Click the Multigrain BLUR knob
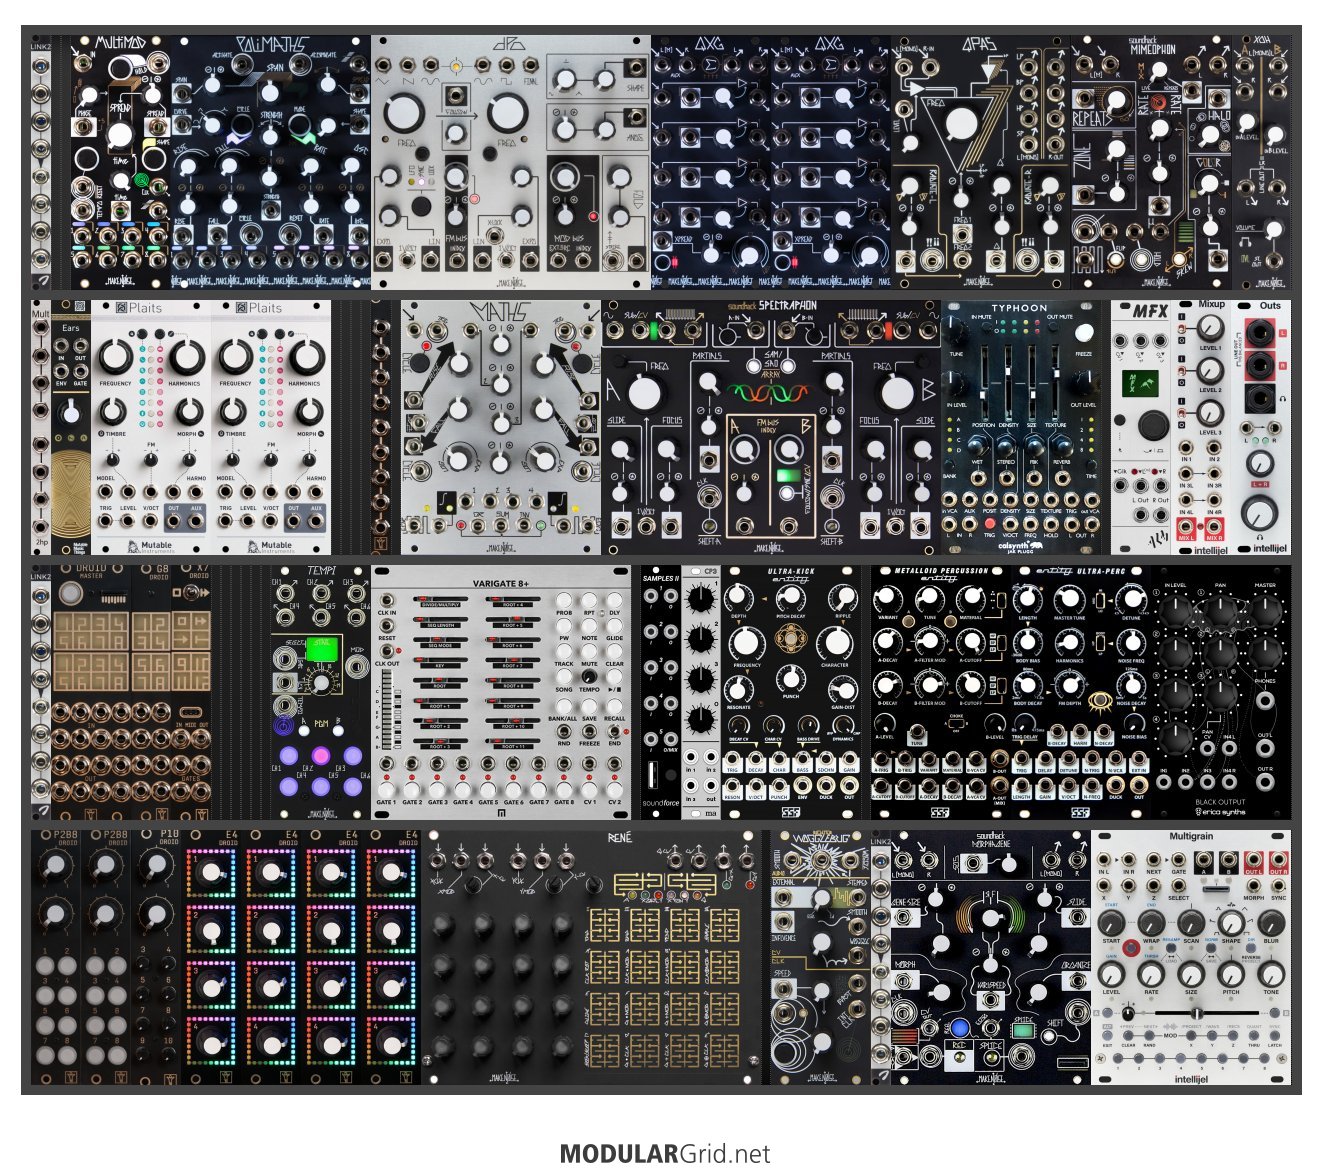1332x1175 pixels. coord(1271,922)
